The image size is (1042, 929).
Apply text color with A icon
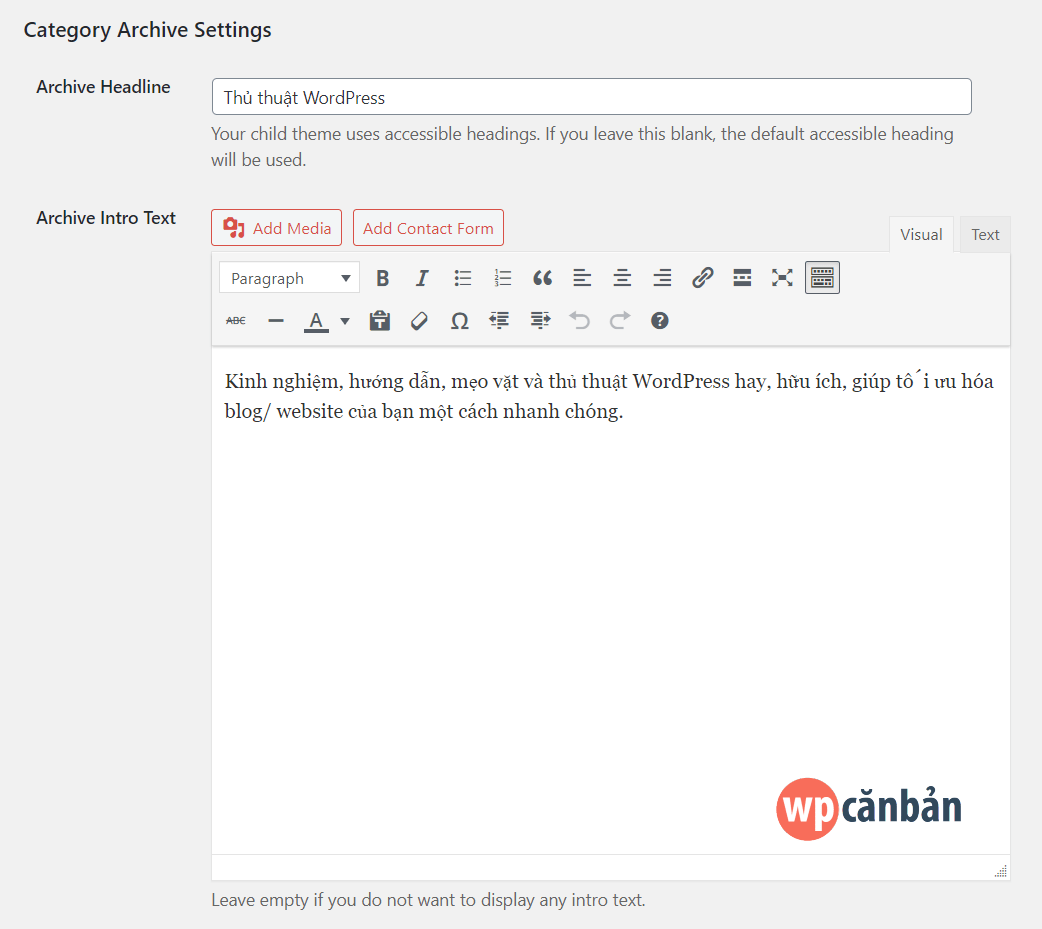click(x=316, y=321)
